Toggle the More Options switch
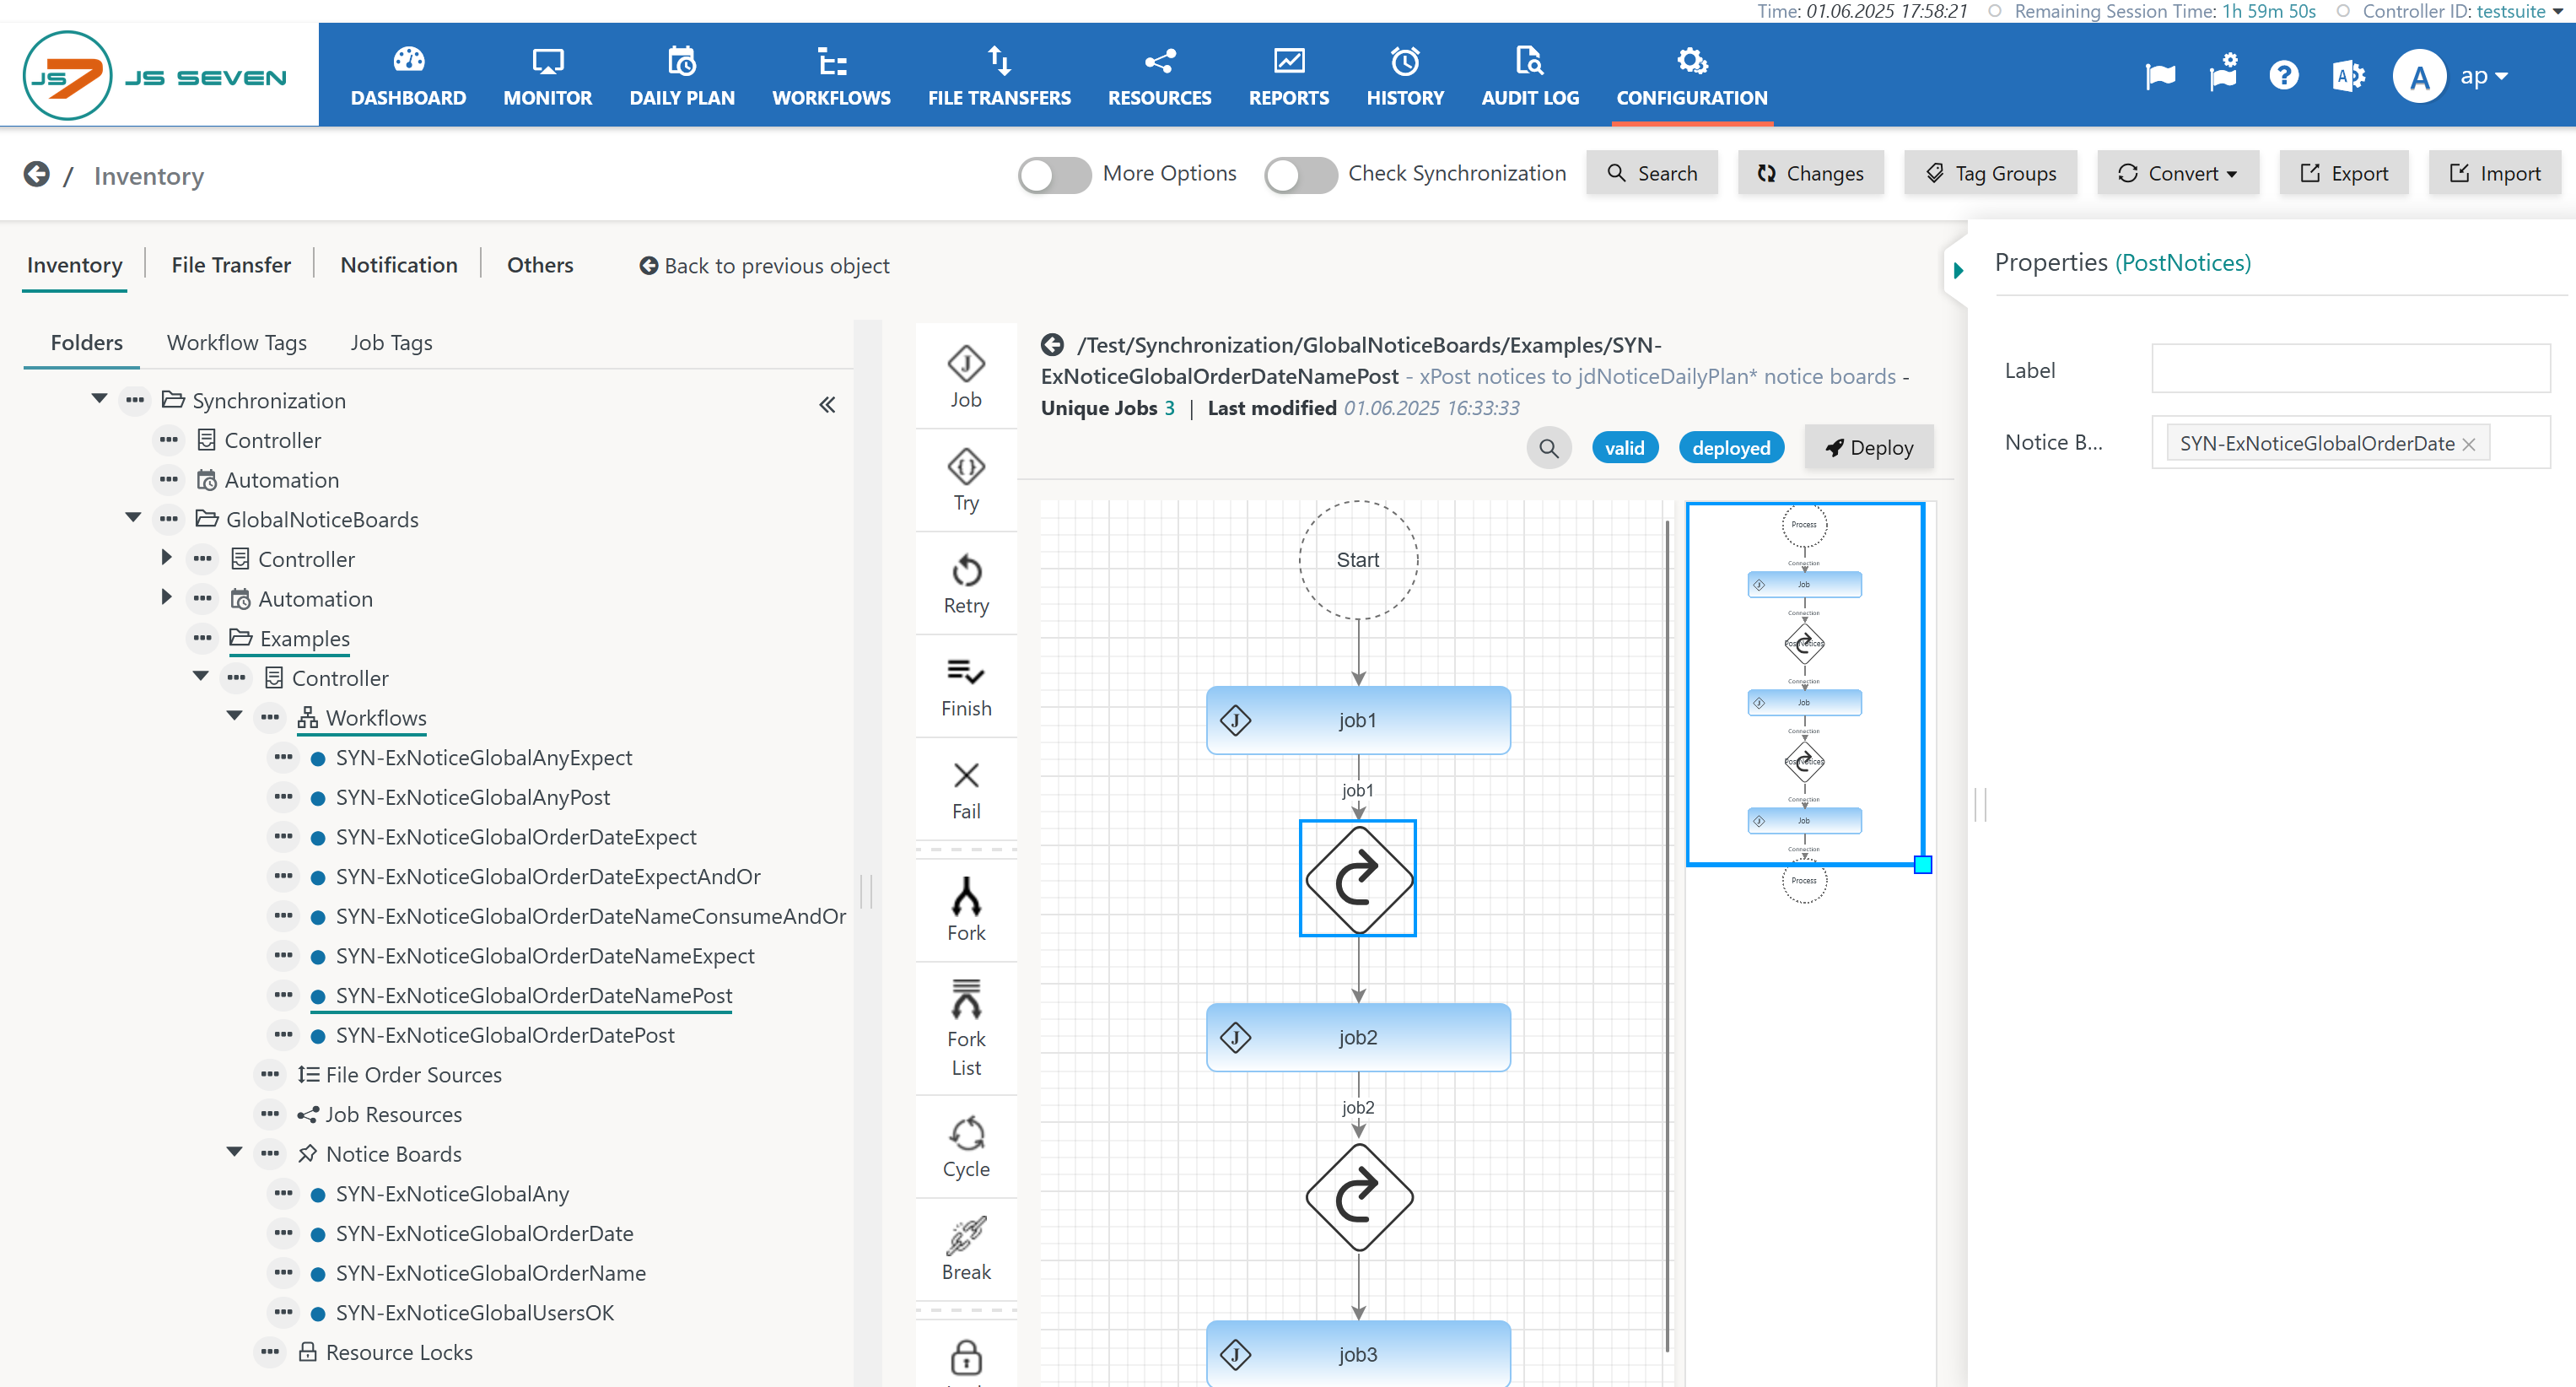2576x1387 pixels. (1054, 175)
